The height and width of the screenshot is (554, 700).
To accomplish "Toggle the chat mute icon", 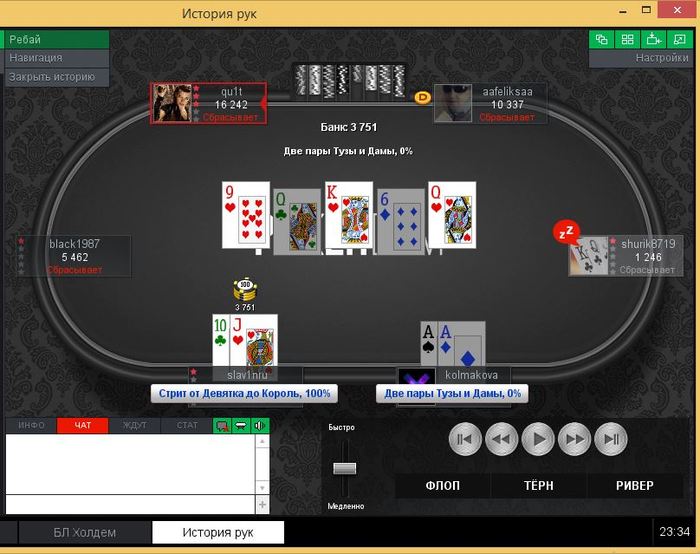I will [222, 426].
